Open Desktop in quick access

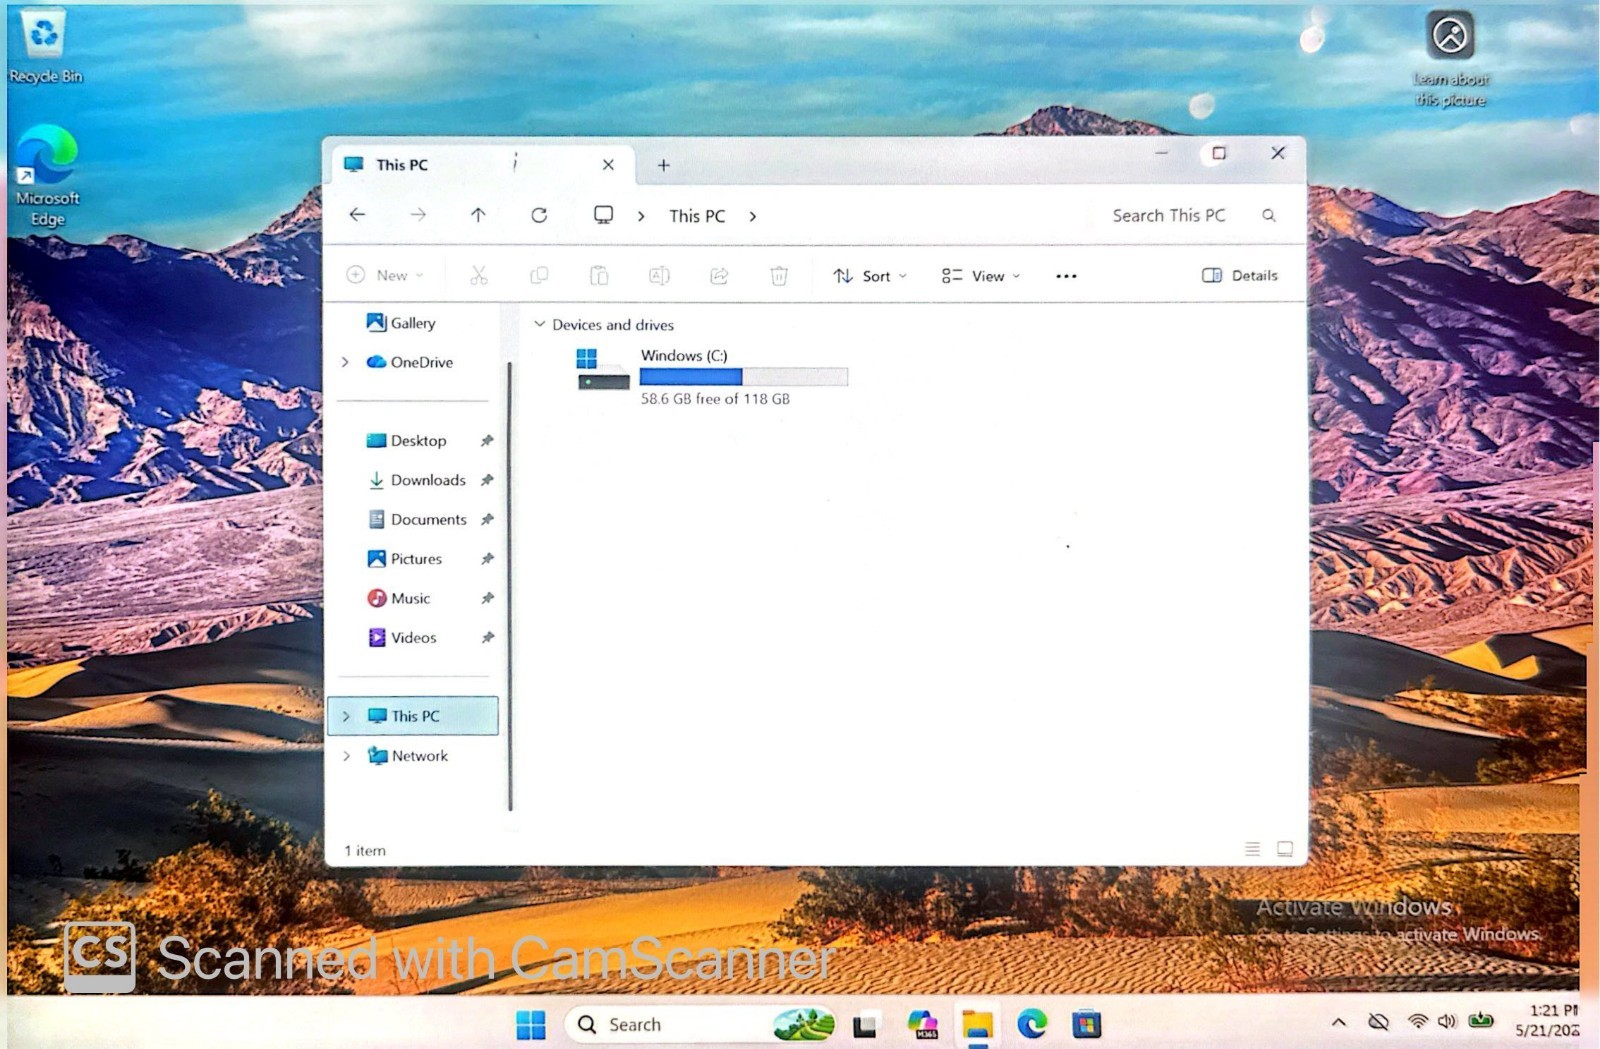407,441
